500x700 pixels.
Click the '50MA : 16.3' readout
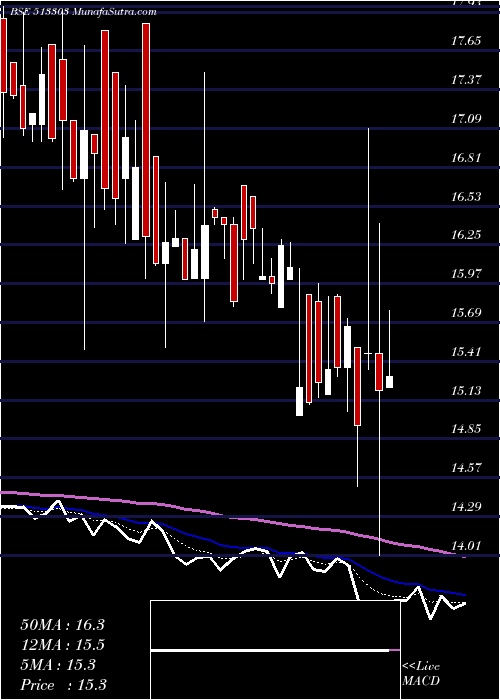pyautogui.click(x=62, y=625)
